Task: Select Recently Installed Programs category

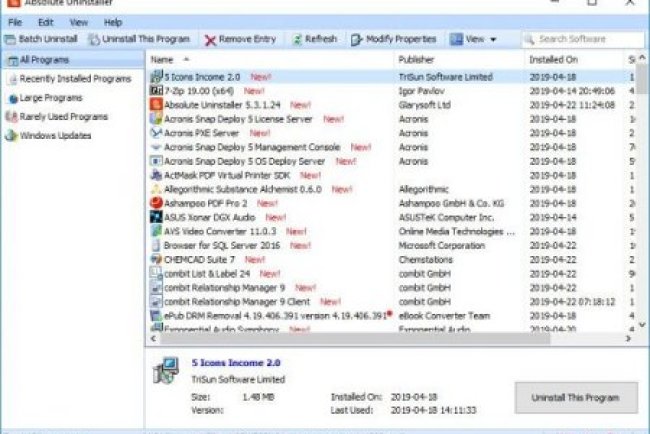Action: (x=75, y=79)
